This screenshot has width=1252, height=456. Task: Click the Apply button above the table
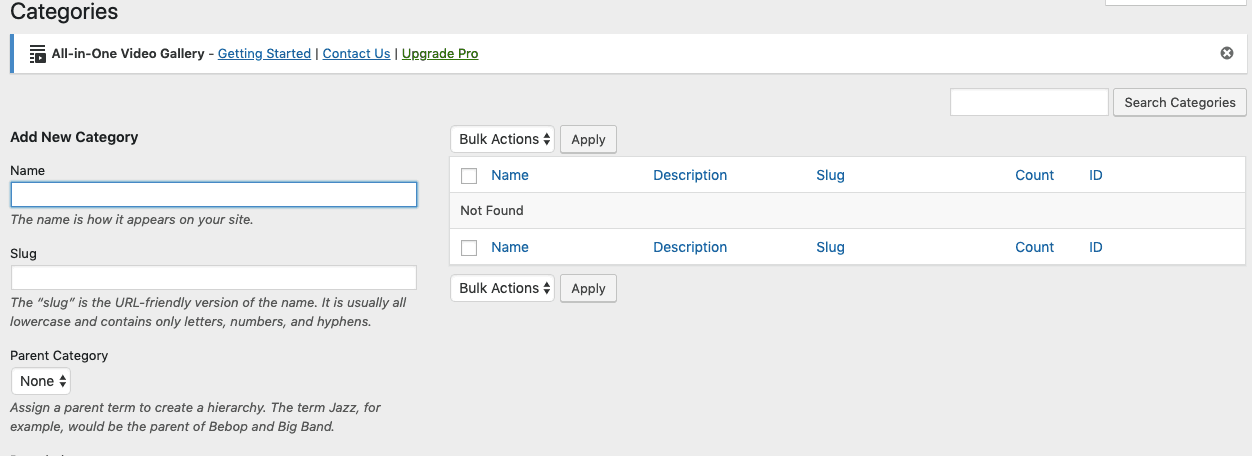[588, 139]
